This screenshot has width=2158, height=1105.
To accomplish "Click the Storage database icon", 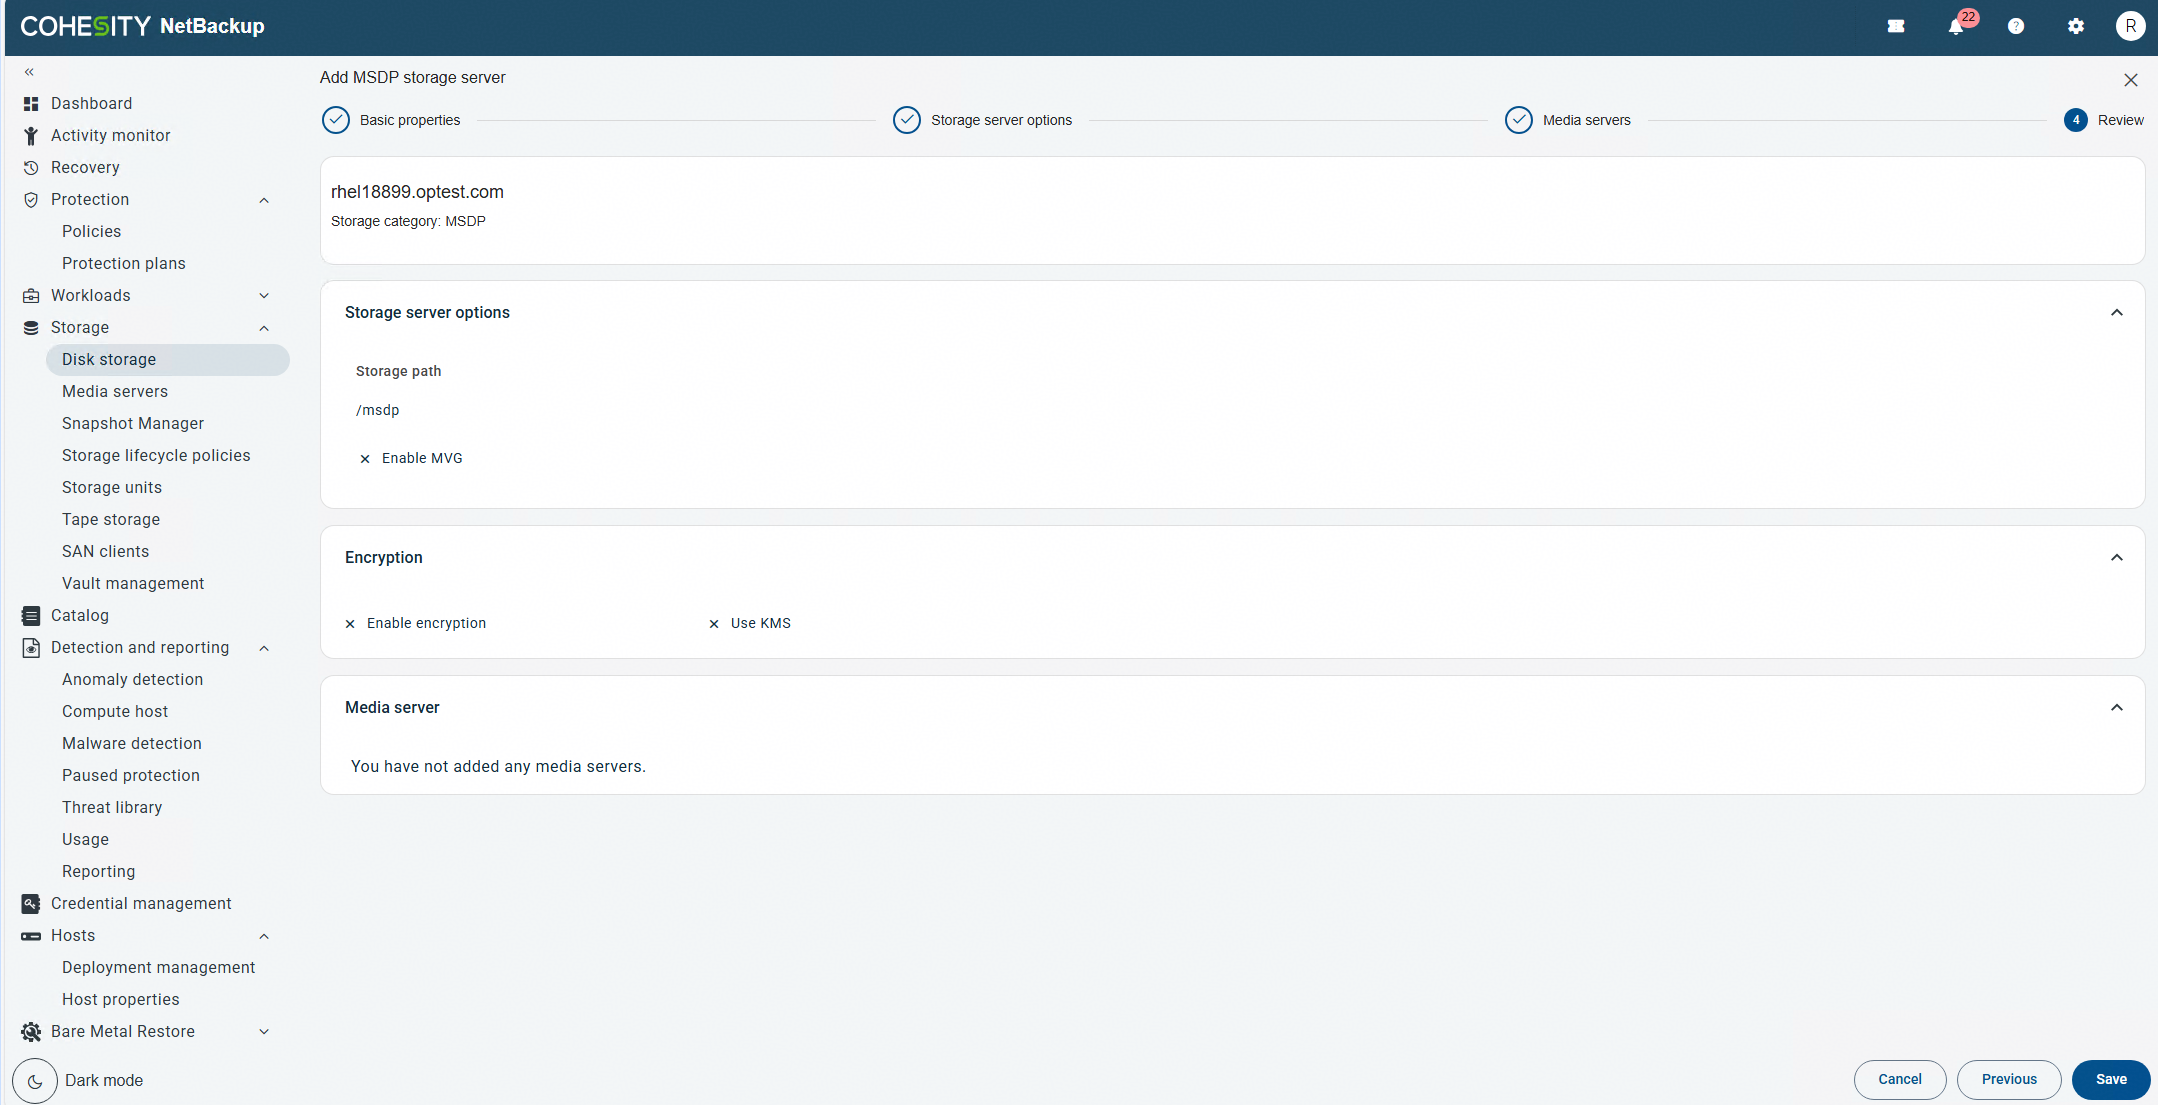I will (x=31, y=328).
